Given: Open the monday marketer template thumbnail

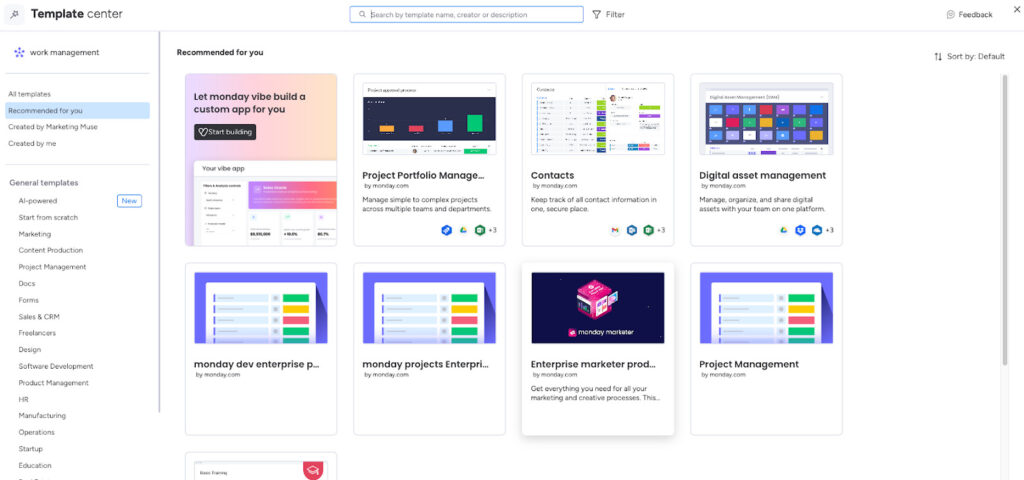Looking at the screenshot, I should 598,308.
